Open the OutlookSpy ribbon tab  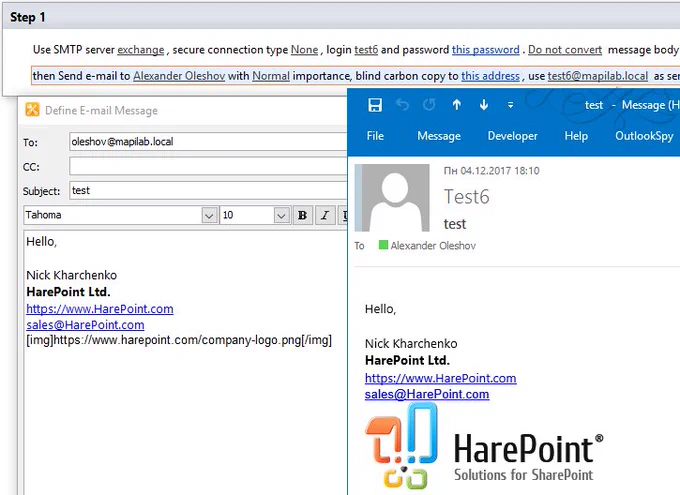(x=644, y=136)
